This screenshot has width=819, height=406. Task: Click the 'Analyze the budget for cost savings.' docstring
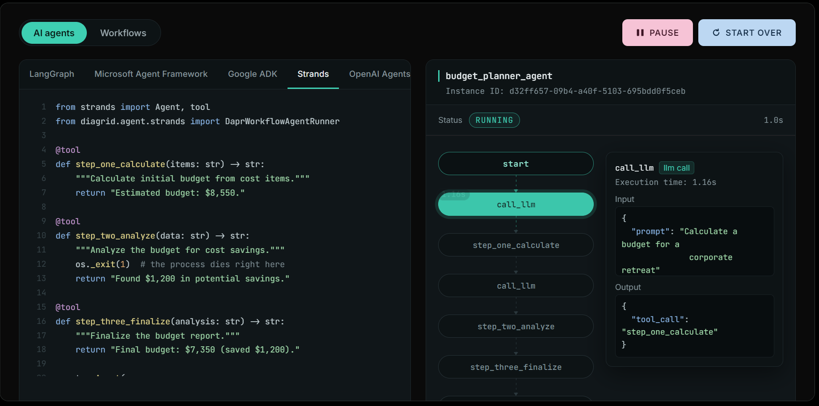coord(180,250)
